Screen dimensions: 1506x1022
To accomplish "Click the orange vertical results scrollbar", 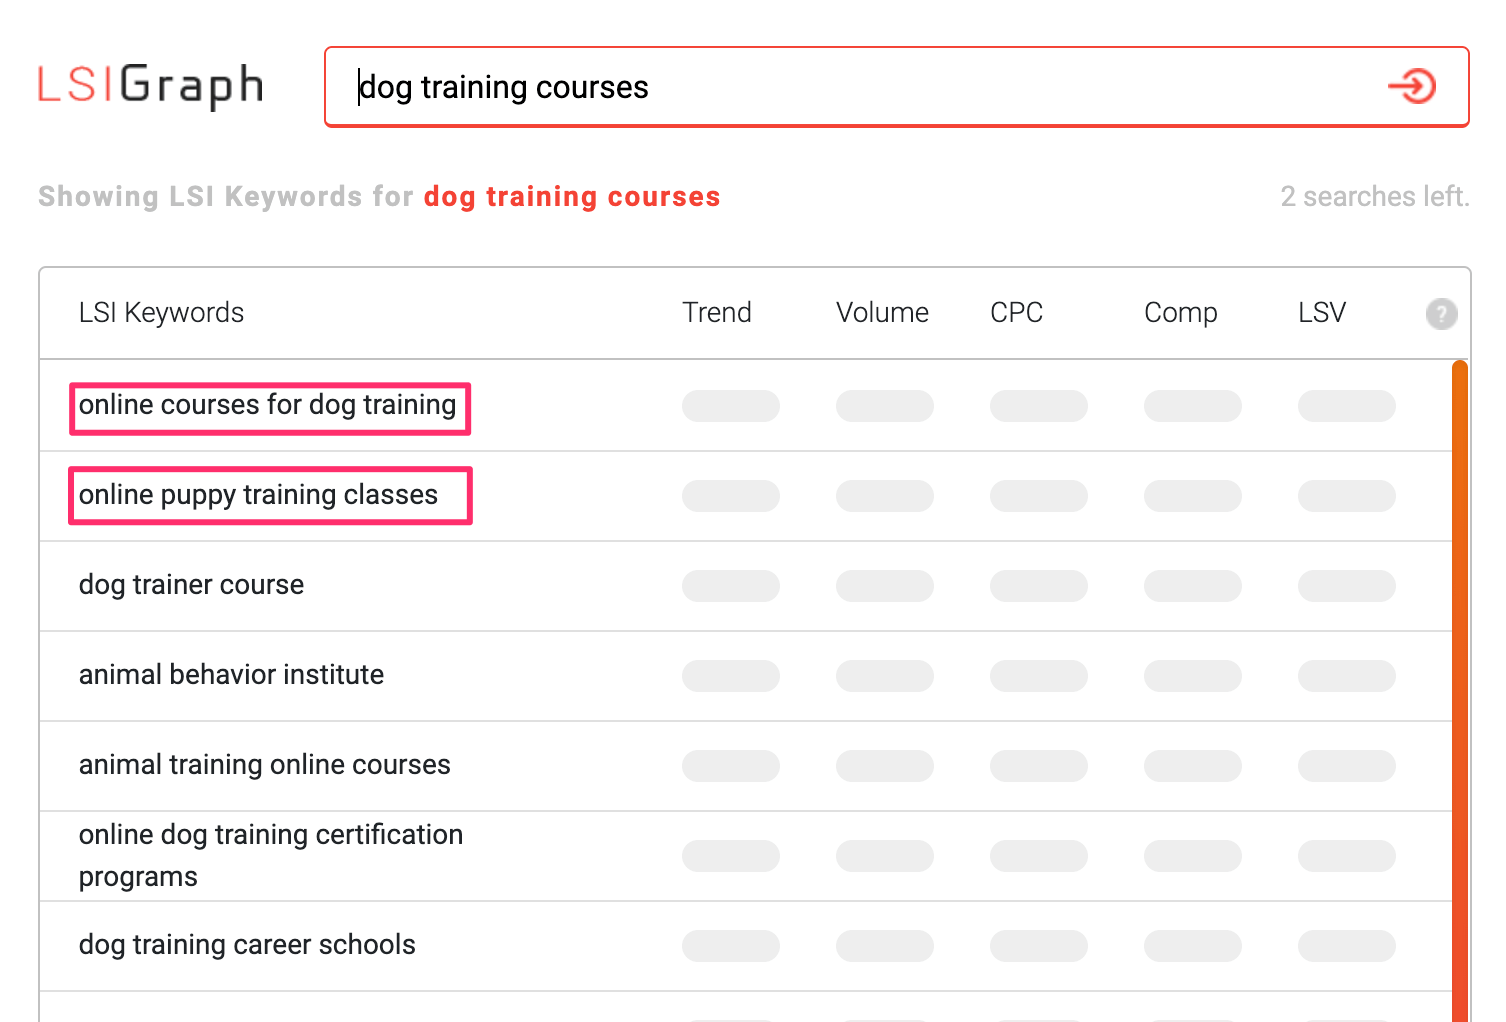I will [1460, 690].
